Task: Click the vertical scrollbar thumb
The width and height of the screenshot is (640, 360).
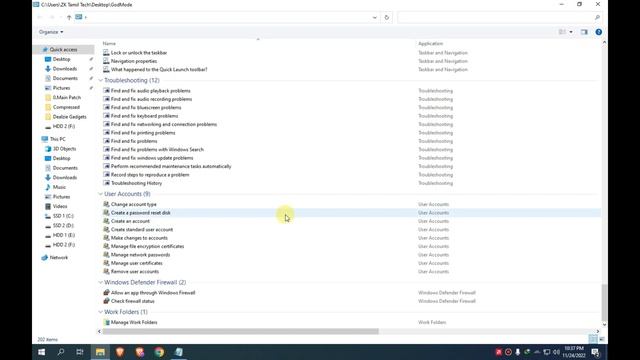Action: (x=604, y=302)
